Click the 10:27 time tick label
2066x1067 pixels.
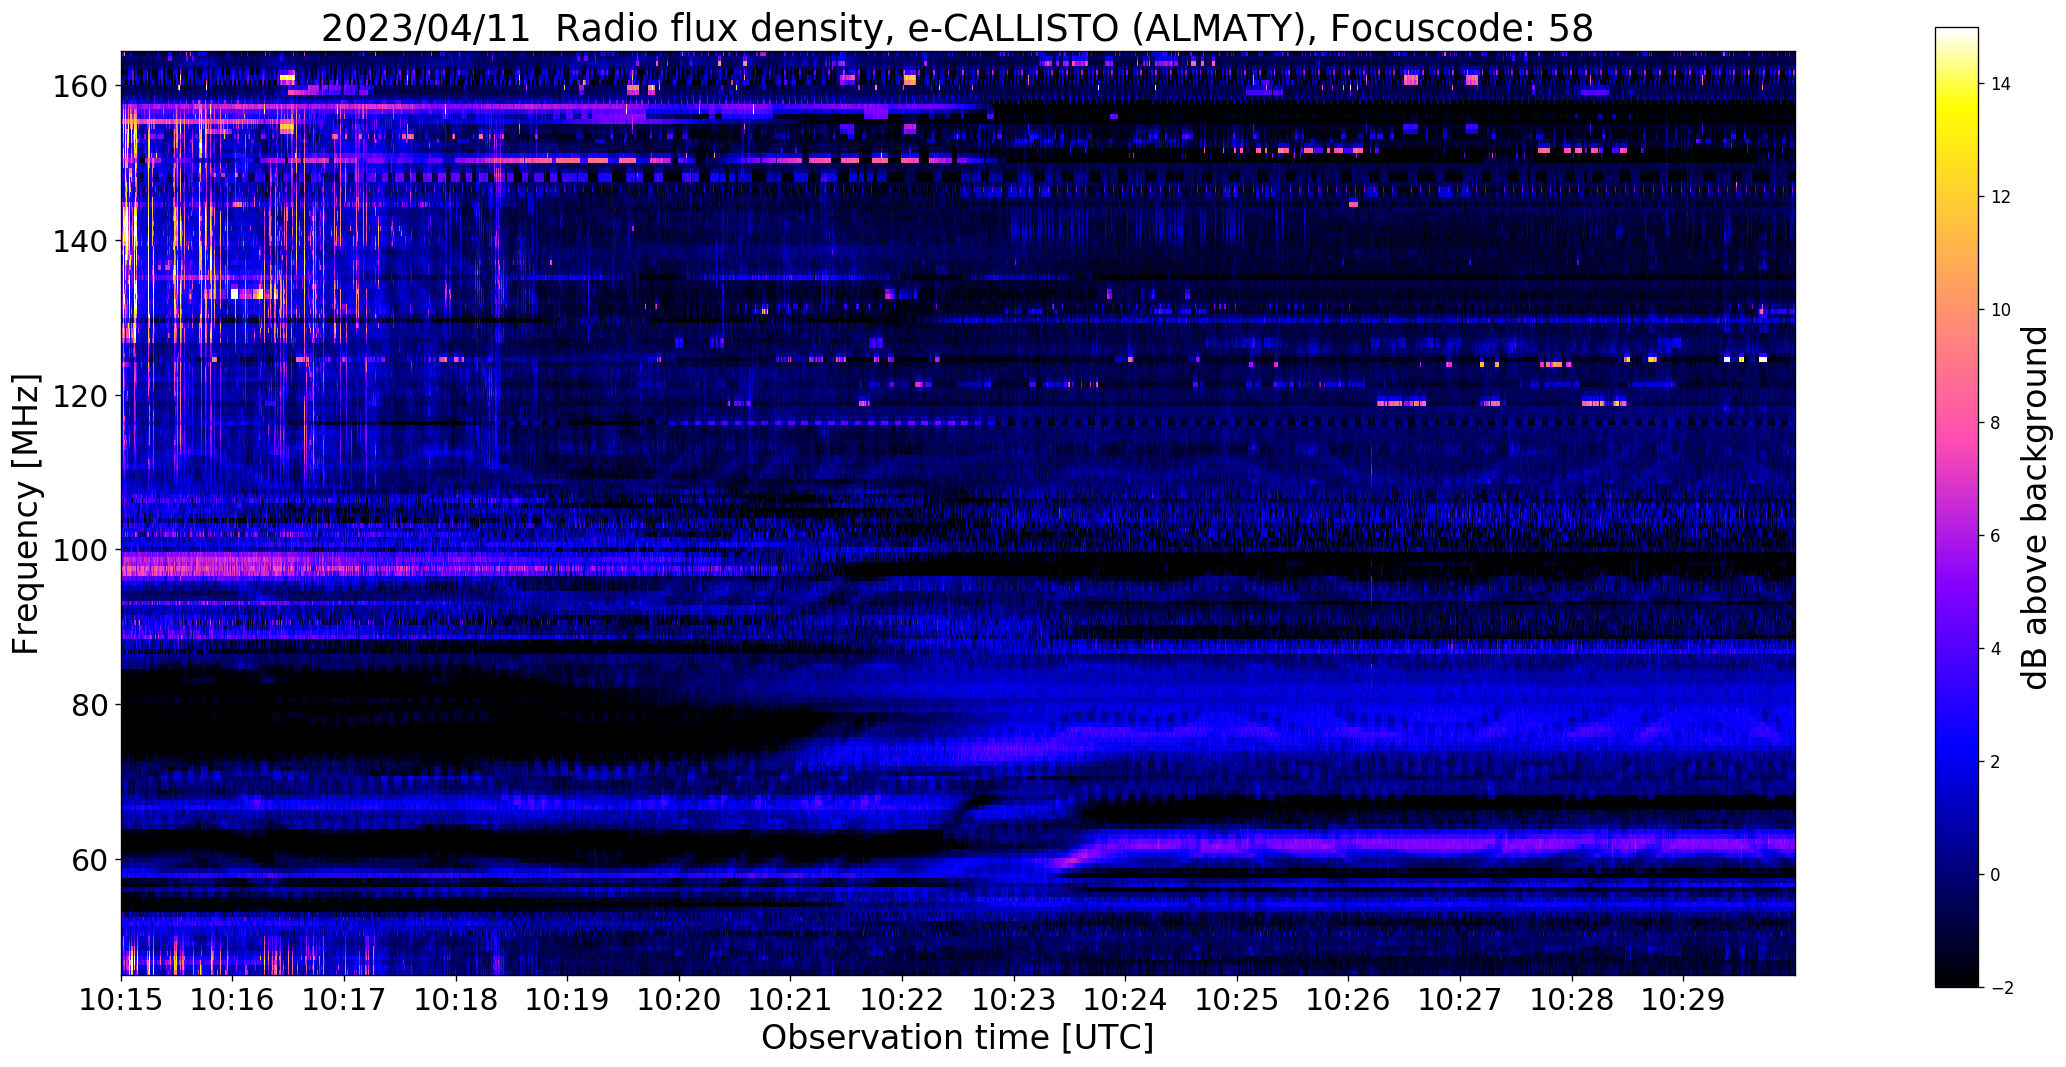(x=1460, y=1000)
